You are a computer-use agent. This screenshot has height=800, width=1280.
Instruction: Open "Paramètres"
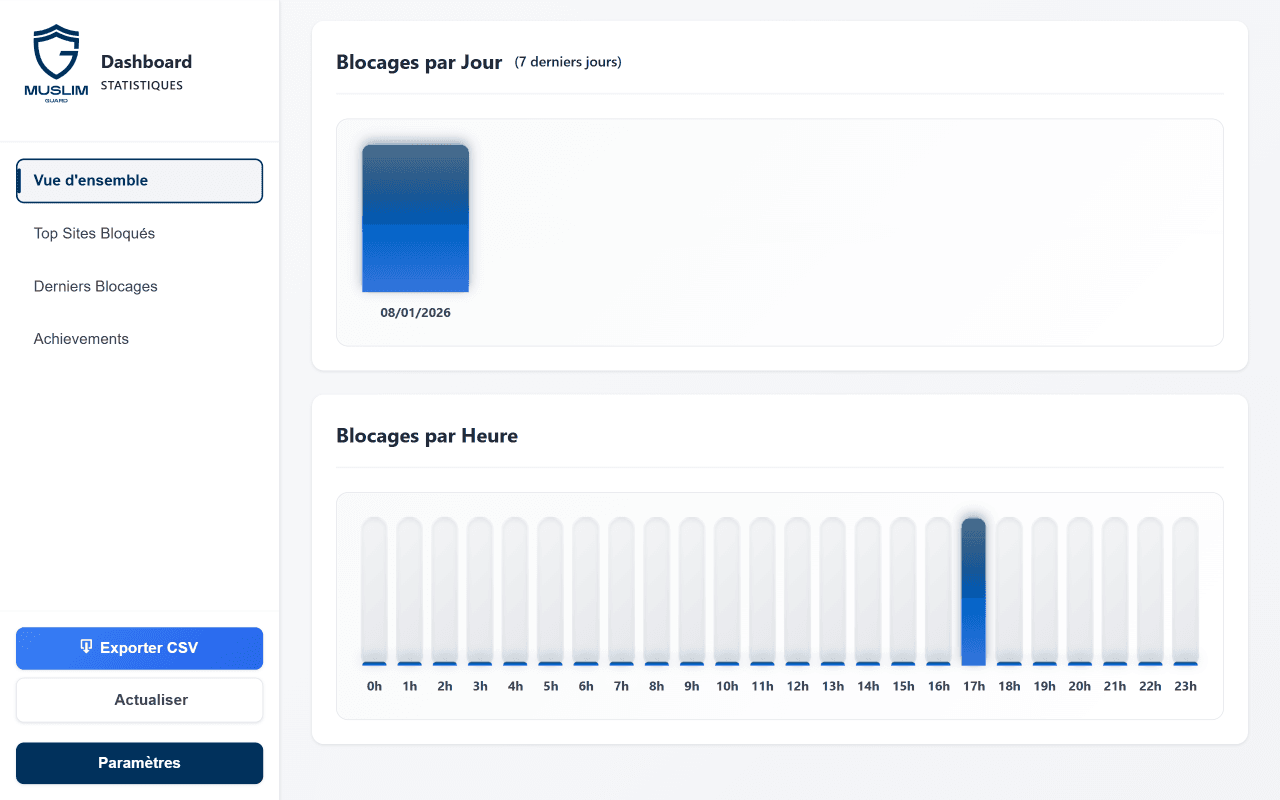(139, 762)
